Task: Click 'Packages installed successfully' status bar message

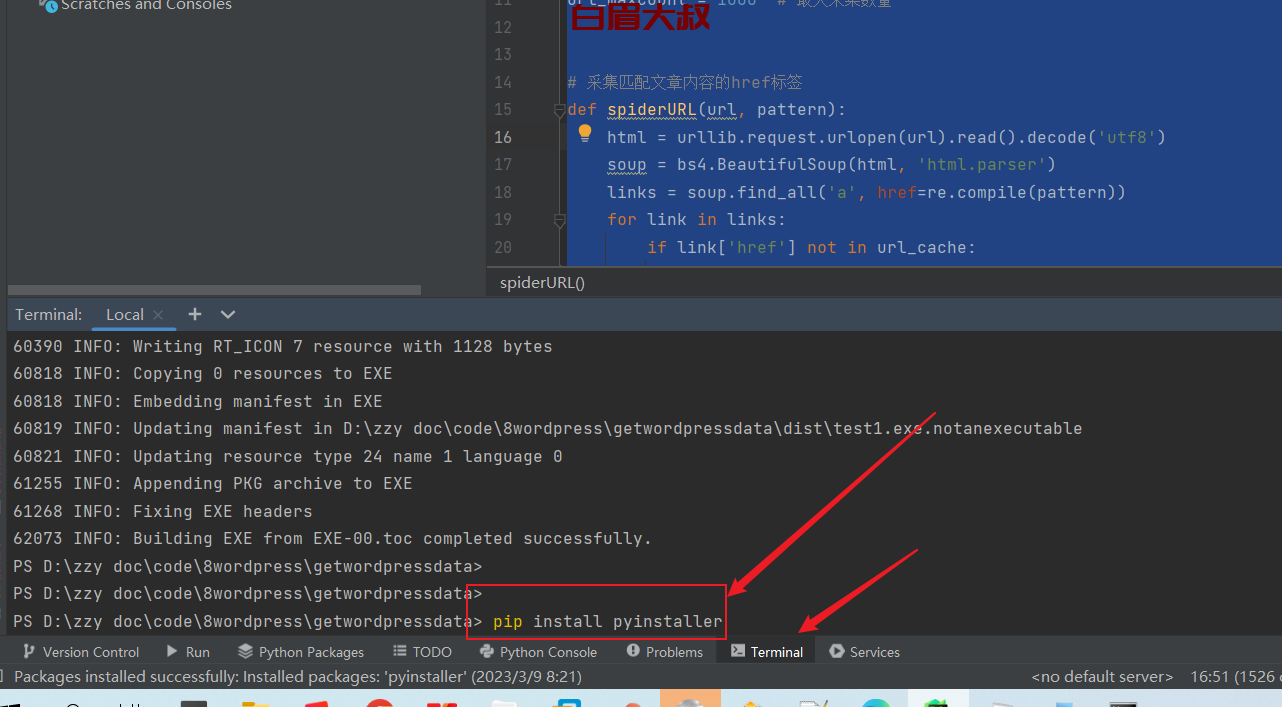Action: [x=298, y=677]
